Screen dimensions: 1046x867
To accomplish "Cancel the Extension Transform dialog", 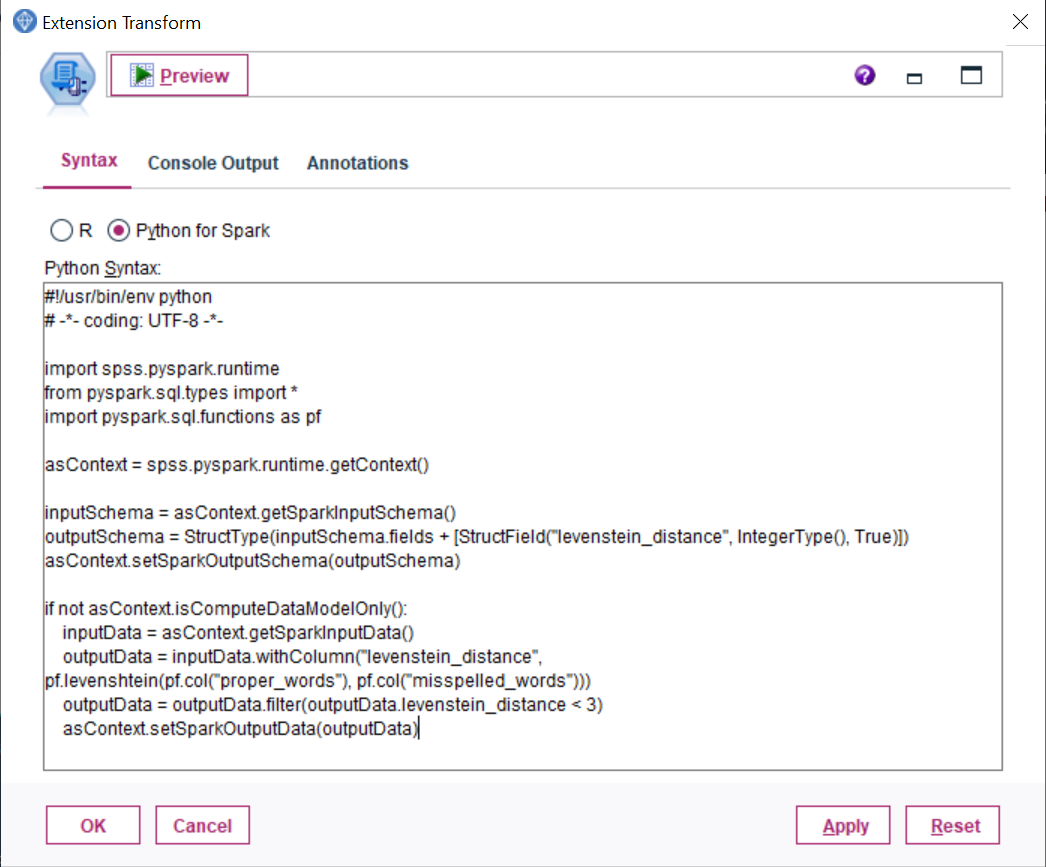I will point(203,826).
